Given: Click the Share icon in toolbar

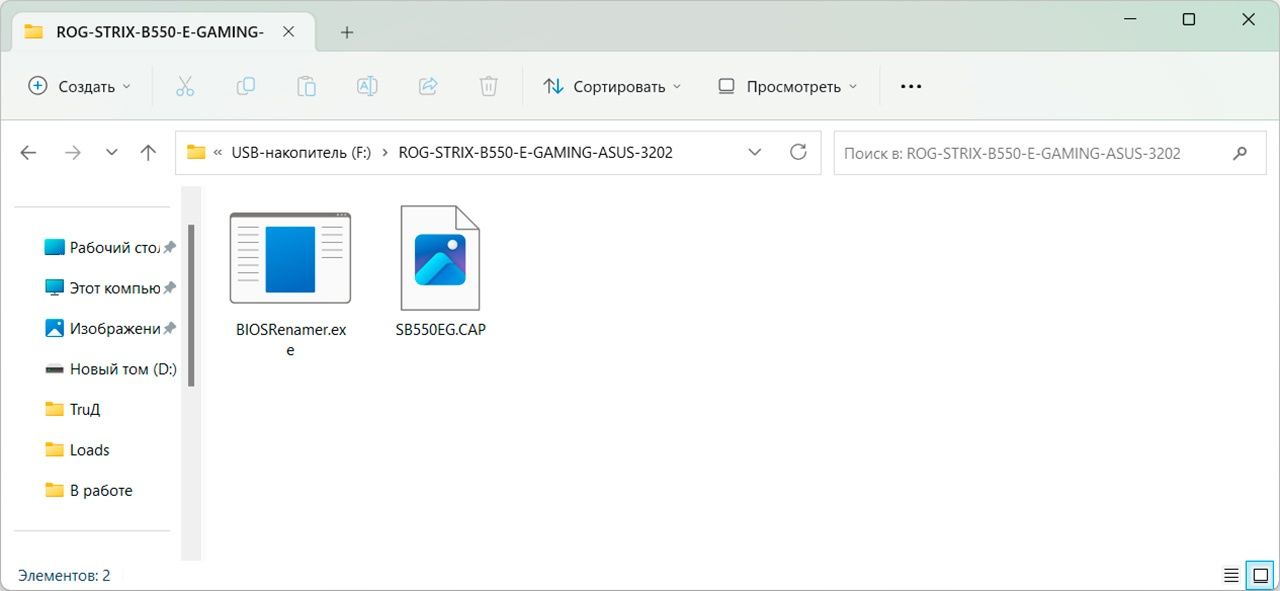Looking at the screenshot, I should [428, 87].
